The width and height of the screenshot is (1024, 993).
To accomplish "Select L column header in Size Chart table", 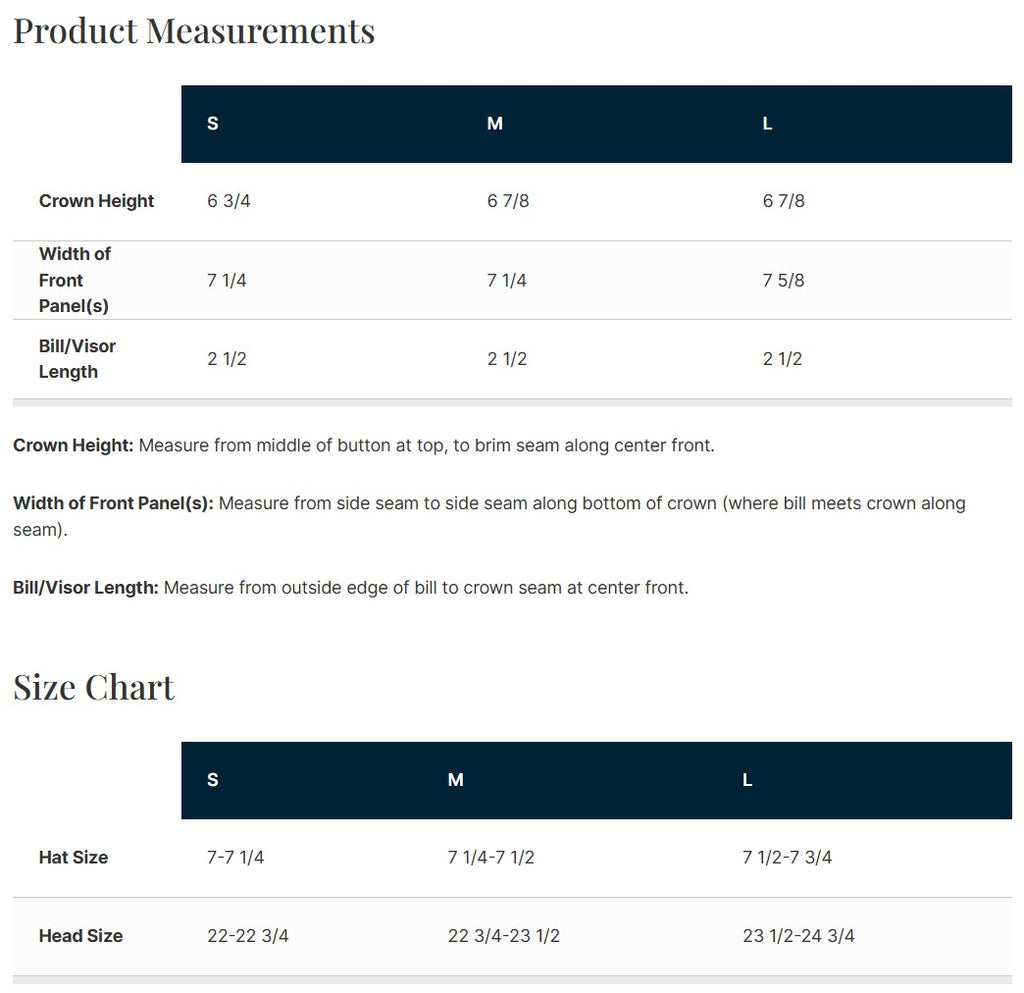I will tap(748, 780).
